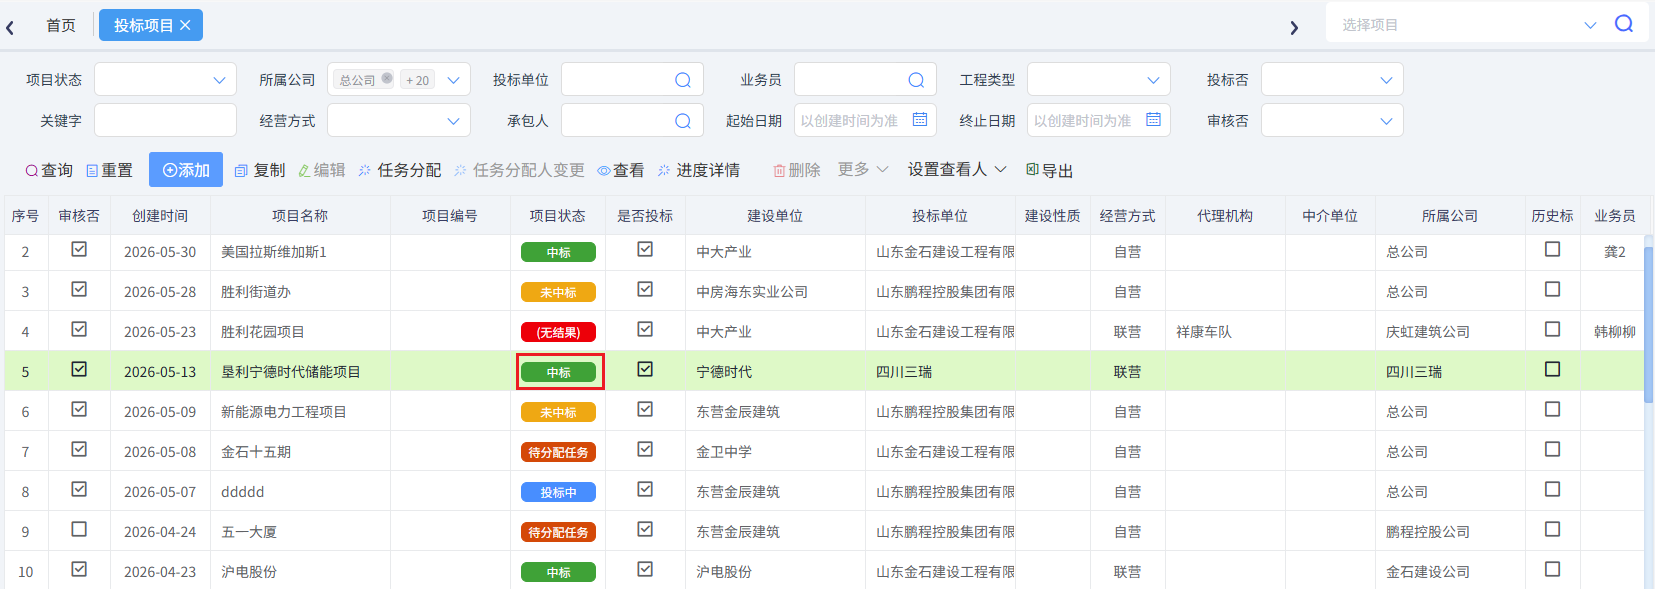Click 祥康车队 in 代理机构 column
This screenshot has height=589, width=1655.
1204,332
